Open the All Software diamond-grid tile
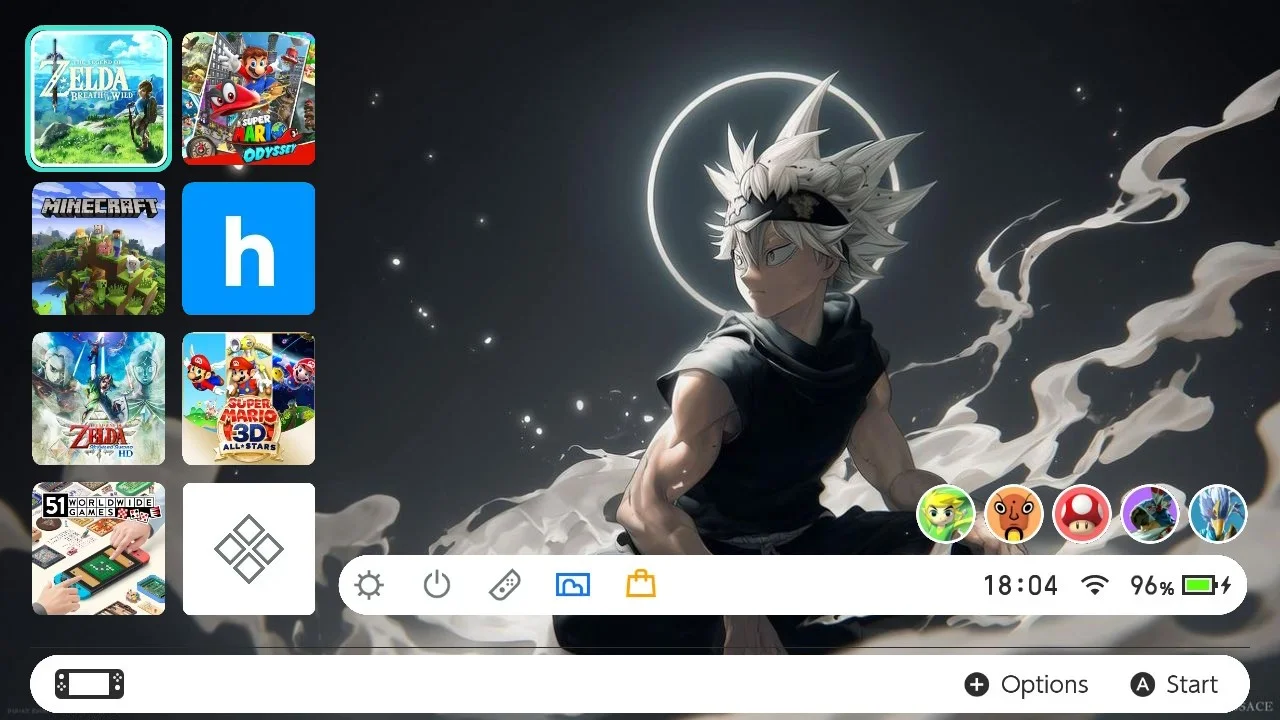This screenshot has width=1280, height=720. (x=248, y=548)
